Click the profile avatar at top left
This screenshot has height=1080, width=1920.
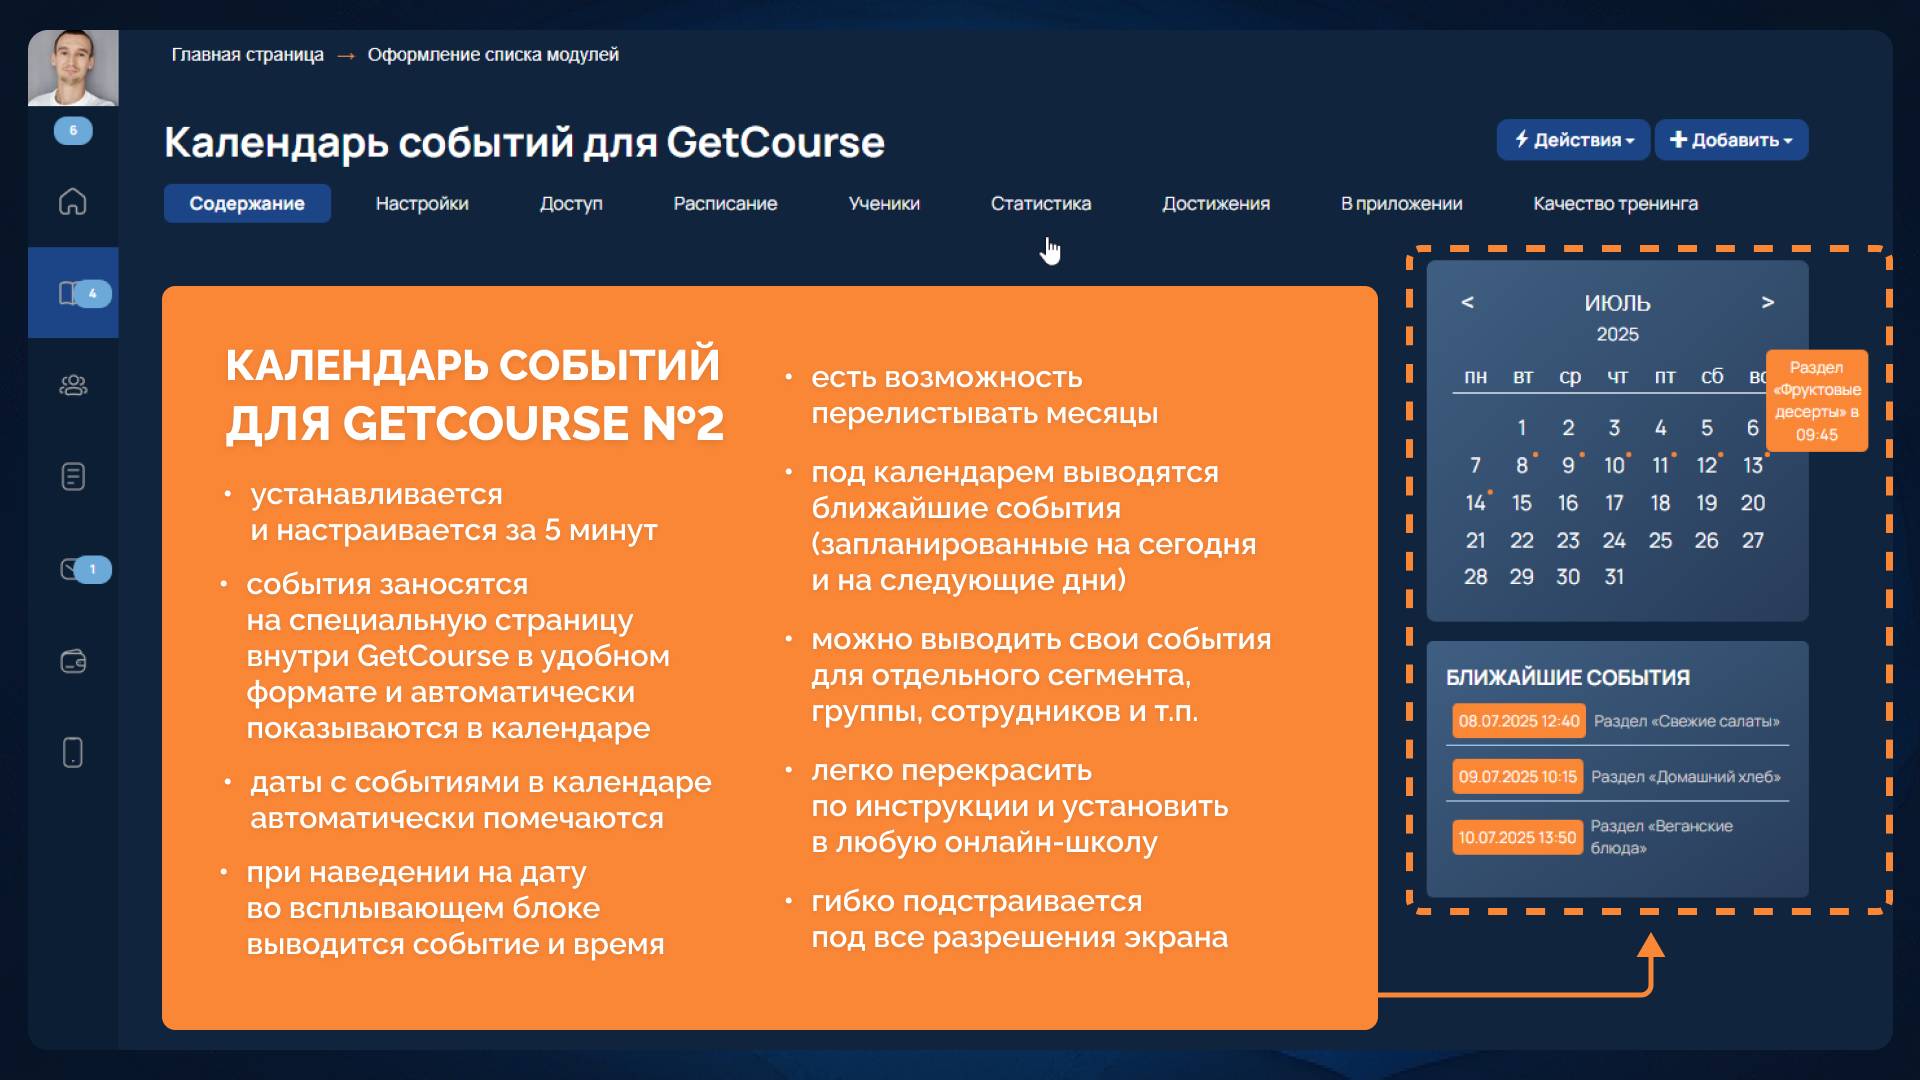(x=73, y=68)
